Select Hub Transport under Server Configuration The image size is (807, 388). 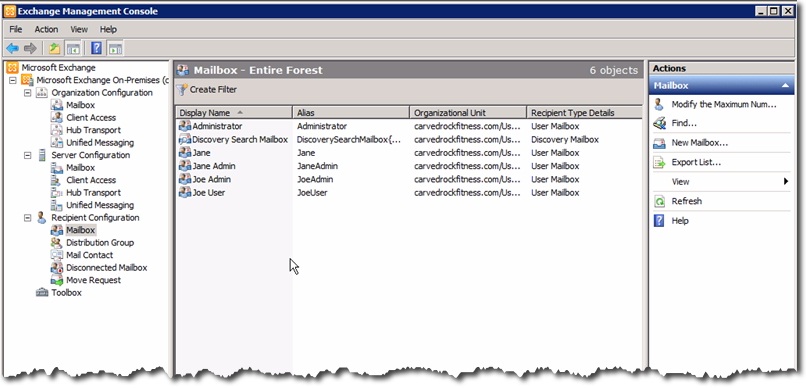93,193
